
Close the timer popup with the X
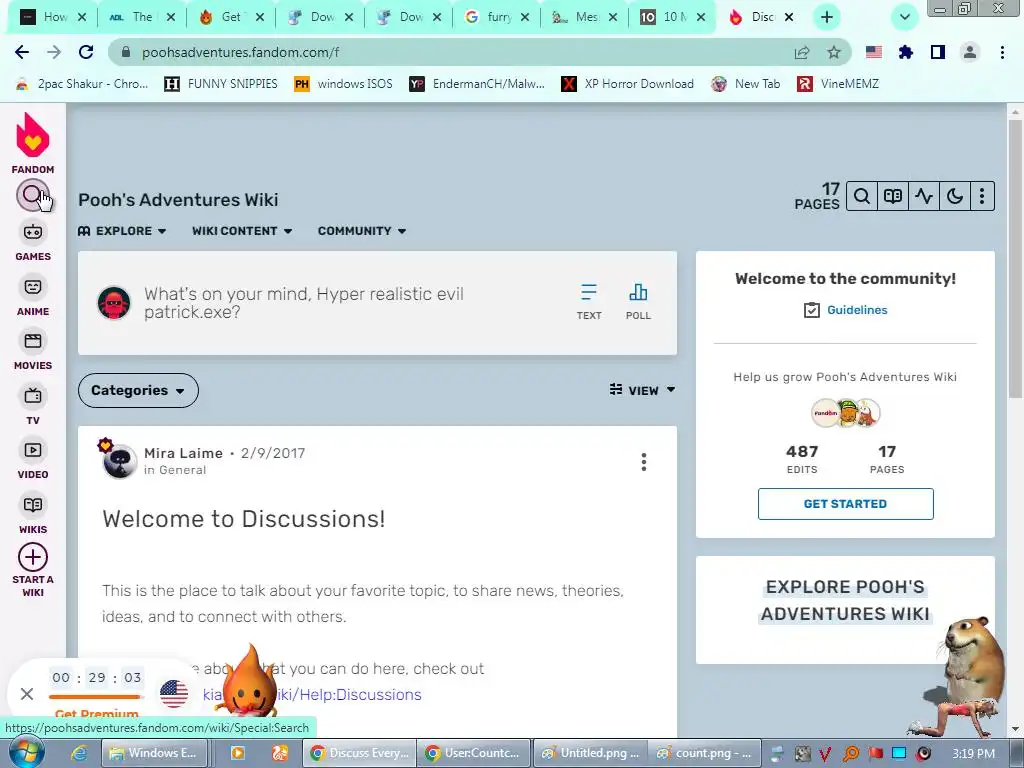(x=27, y=694)
